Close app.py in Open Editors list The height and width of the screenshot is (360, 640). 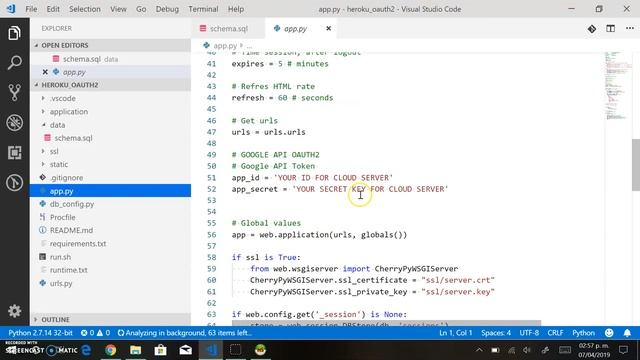click(45, 72)
